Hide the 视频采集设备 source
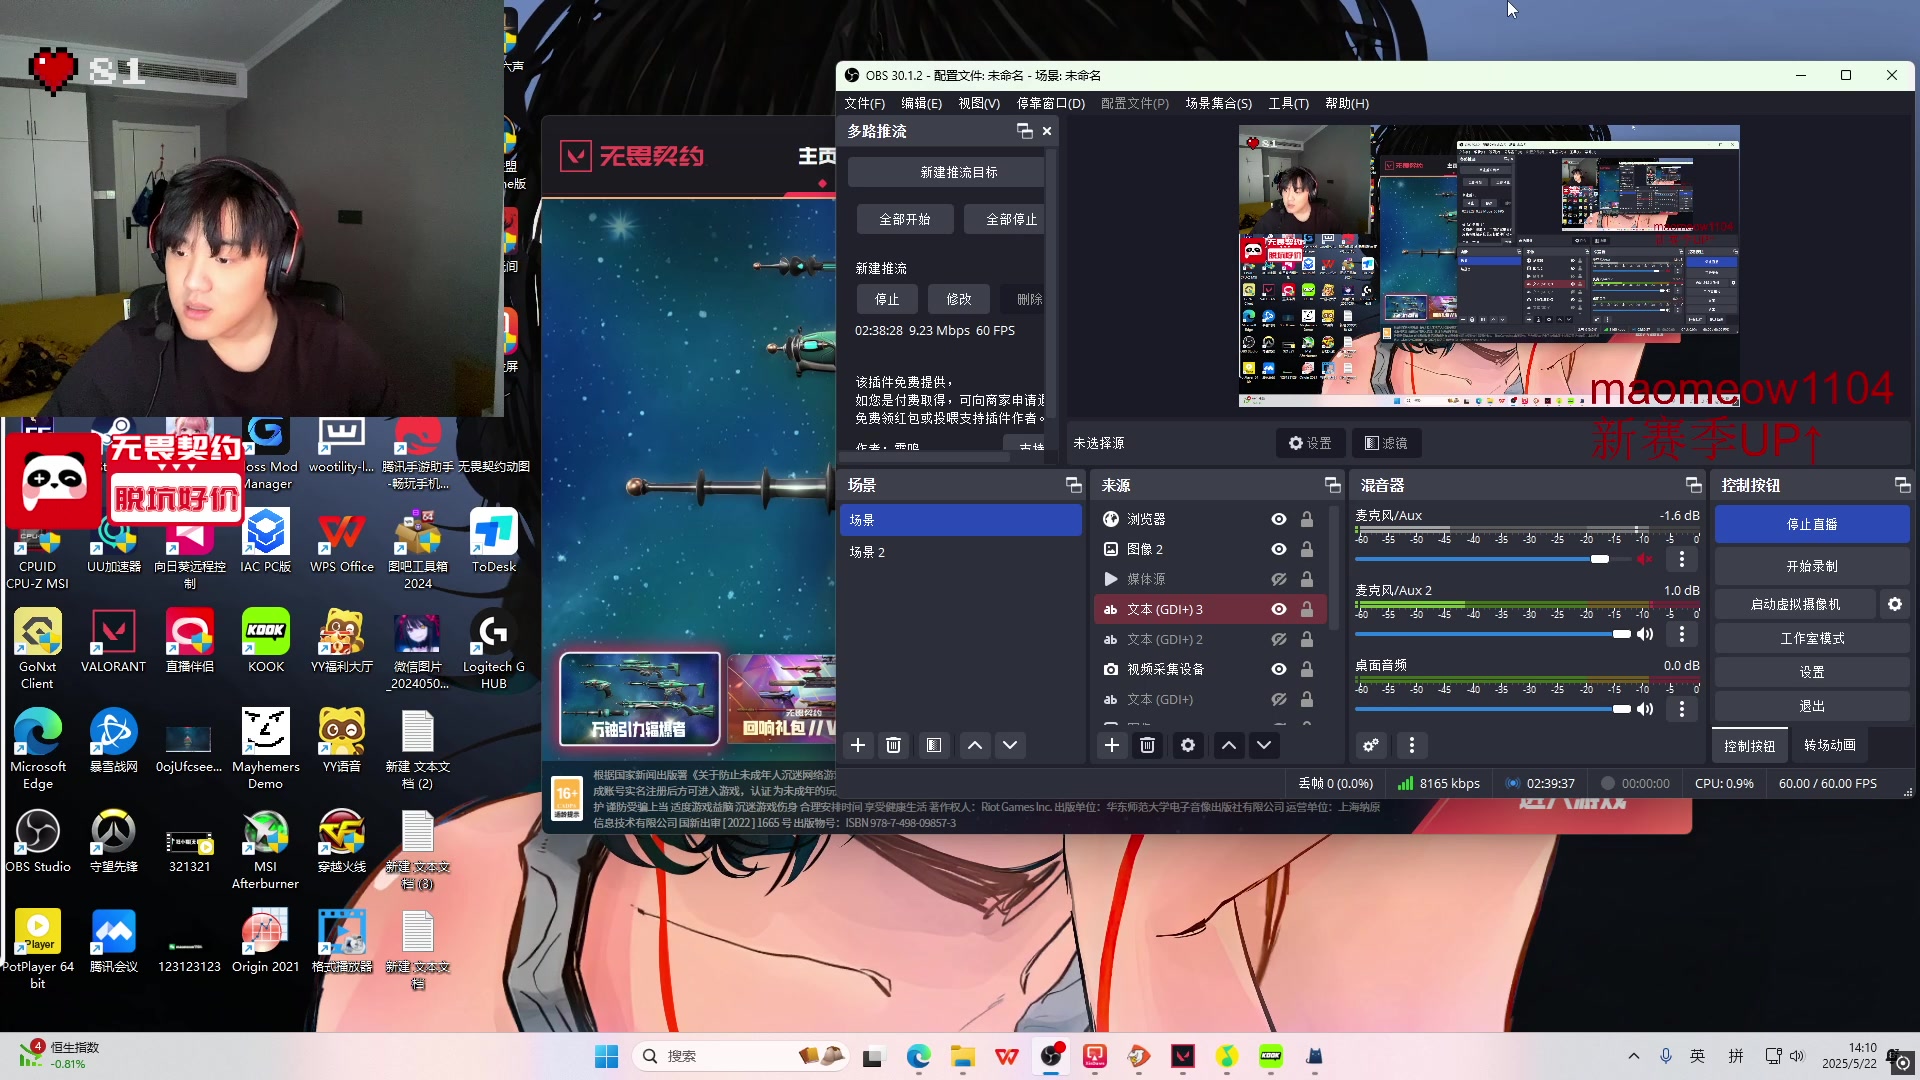 [x=1279, y=669]
